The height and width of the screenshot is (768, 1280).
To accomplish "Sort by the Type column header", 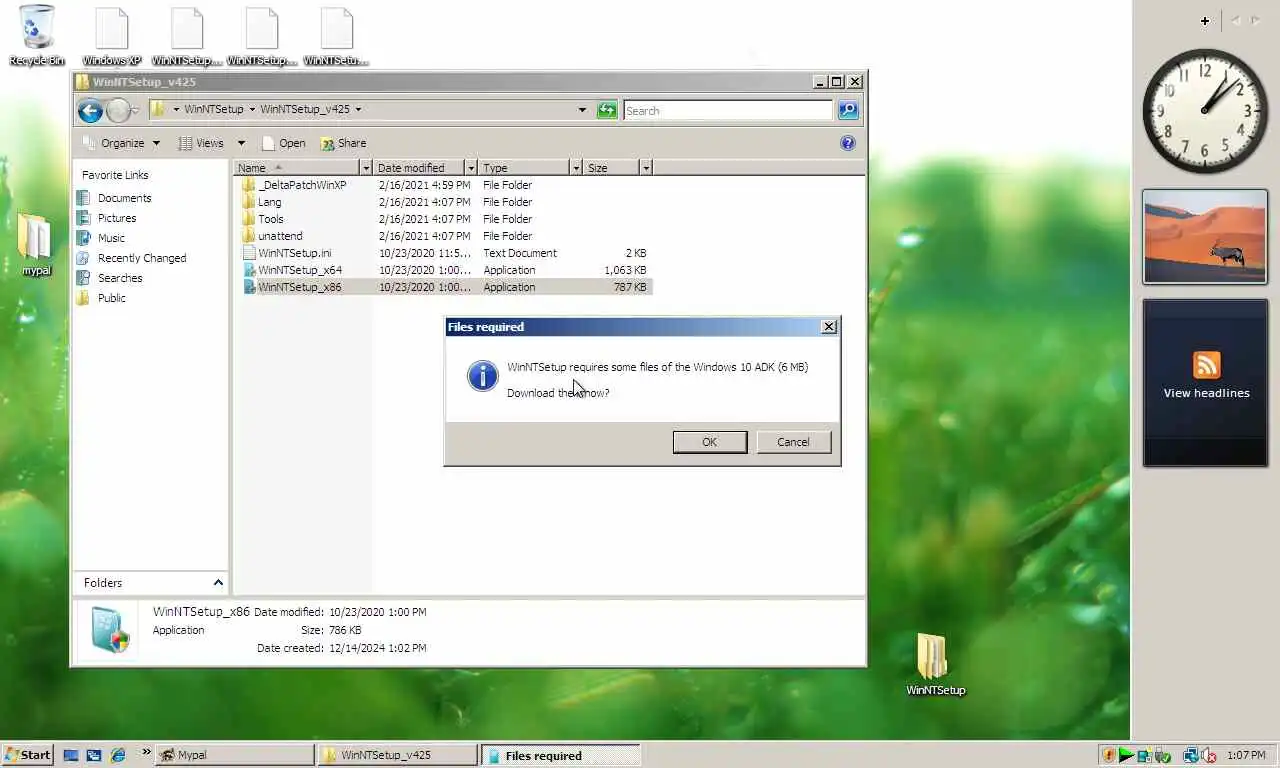I will 523,168.
